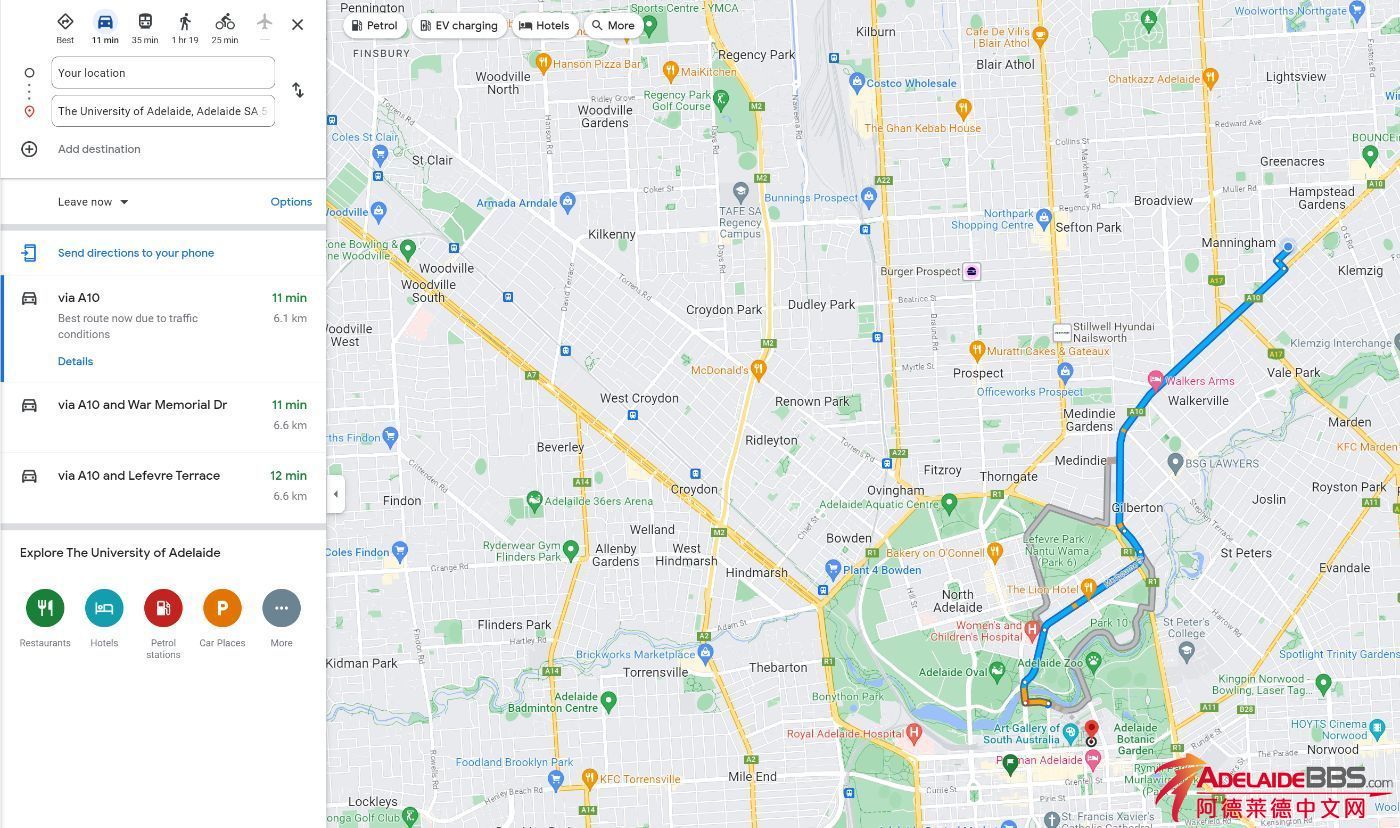Open Details for via A10 route
Screen dimensions: 1400x828
coord(75,361)
